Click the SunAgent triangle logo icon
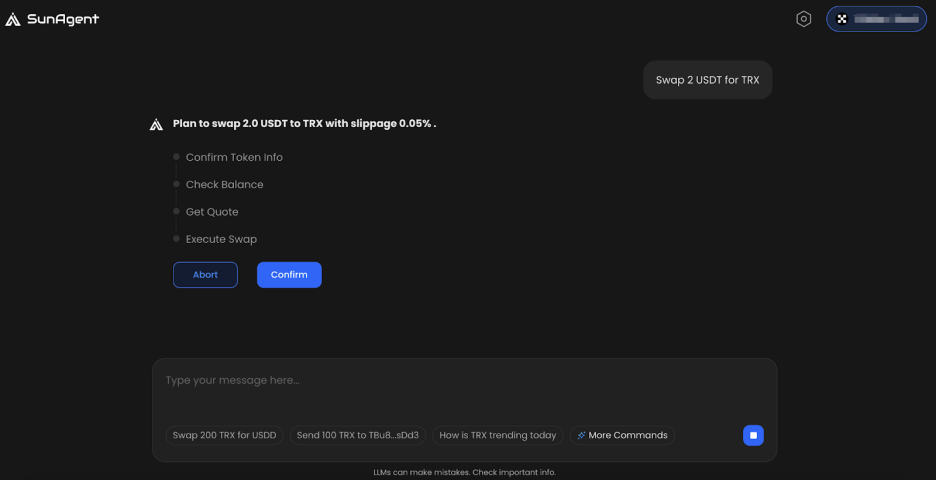This screenshot has width=936, height=480. tap(13, 19)
